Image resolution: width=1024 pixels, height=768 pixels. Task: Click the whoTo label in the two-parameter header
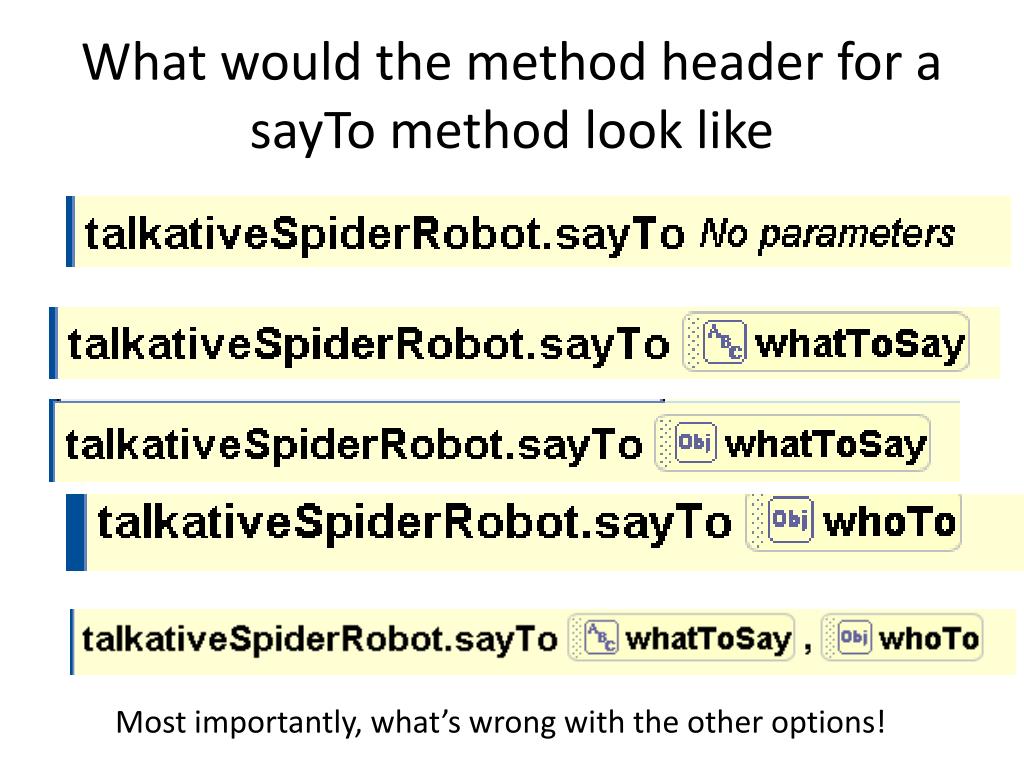click(x=928, y=638)
